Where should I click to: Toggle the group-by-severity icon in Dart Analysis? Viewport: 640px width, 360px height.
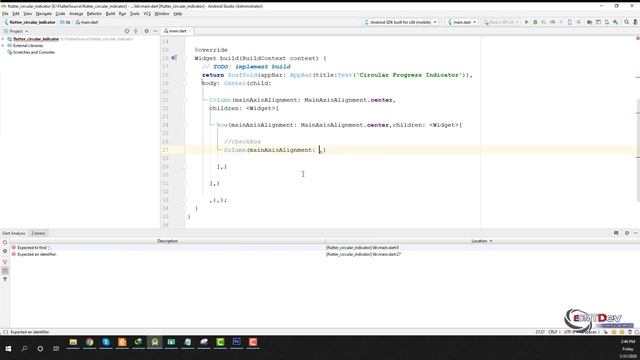click(x=5, y=270)
